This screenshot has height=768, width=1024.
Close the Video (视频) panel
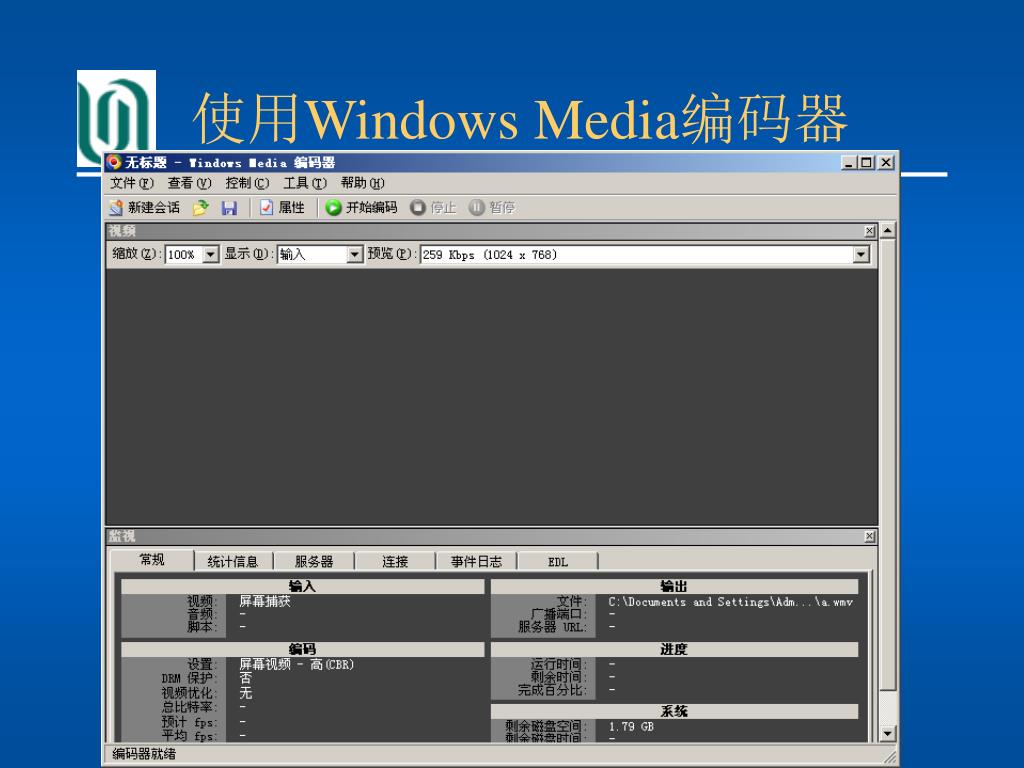click(x=869, y=231)
